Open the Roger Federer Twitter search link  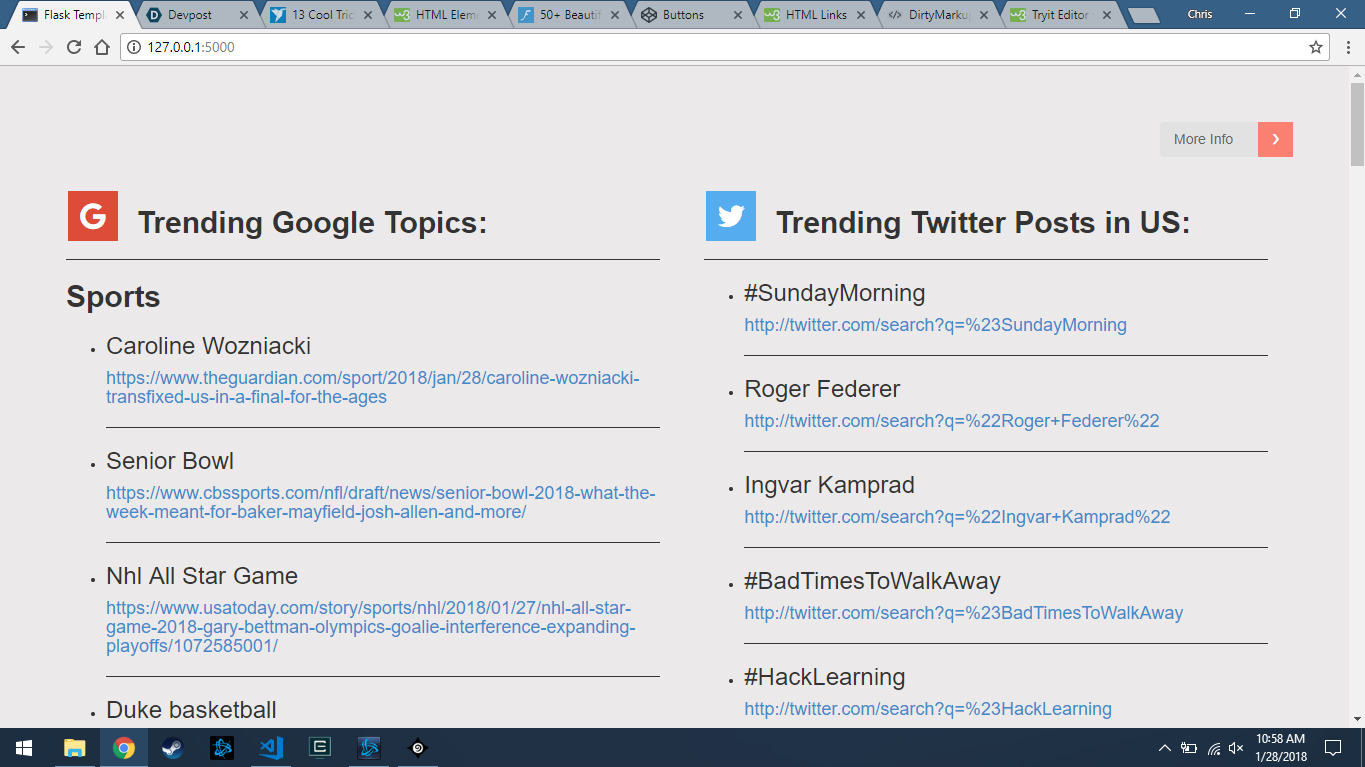click(x=952, y=421)
